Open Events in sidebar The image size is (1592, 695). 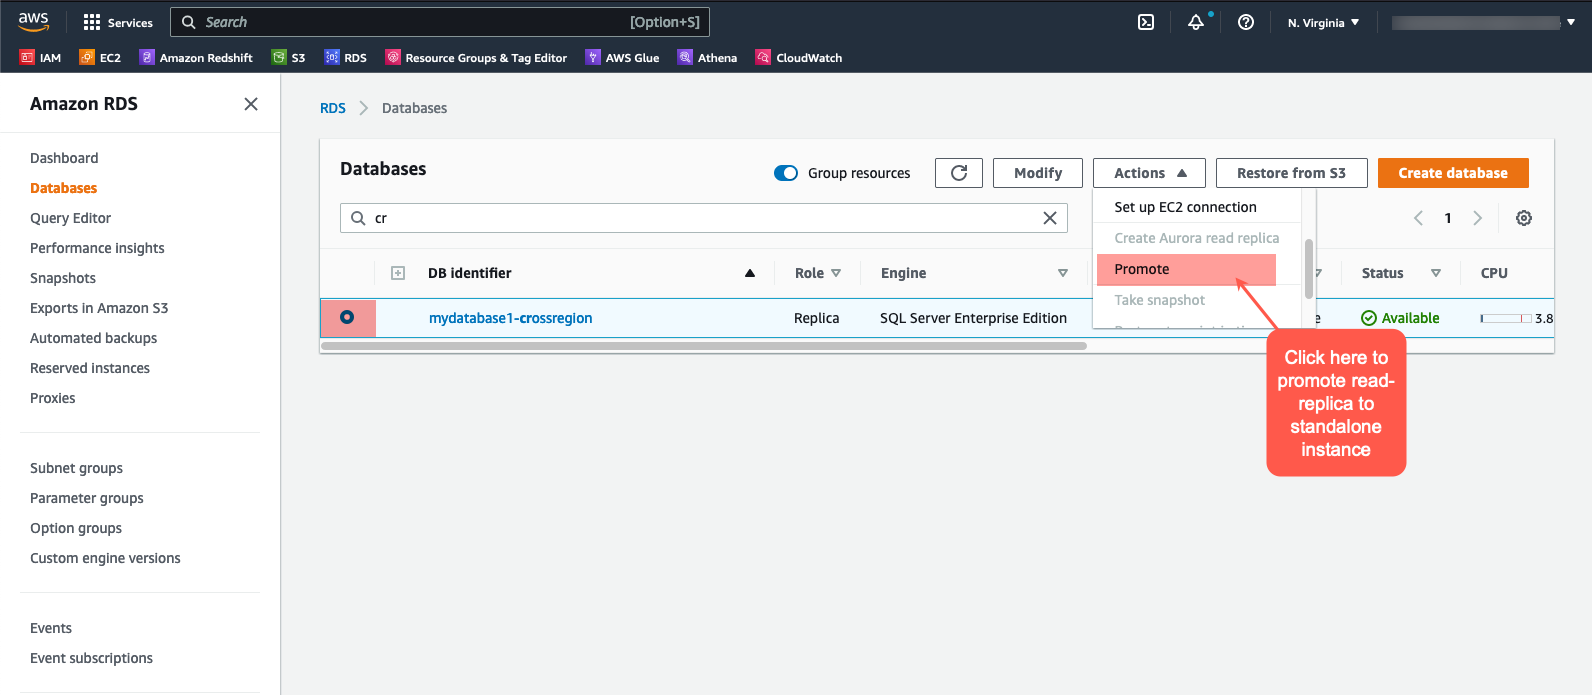click(51, 628)
